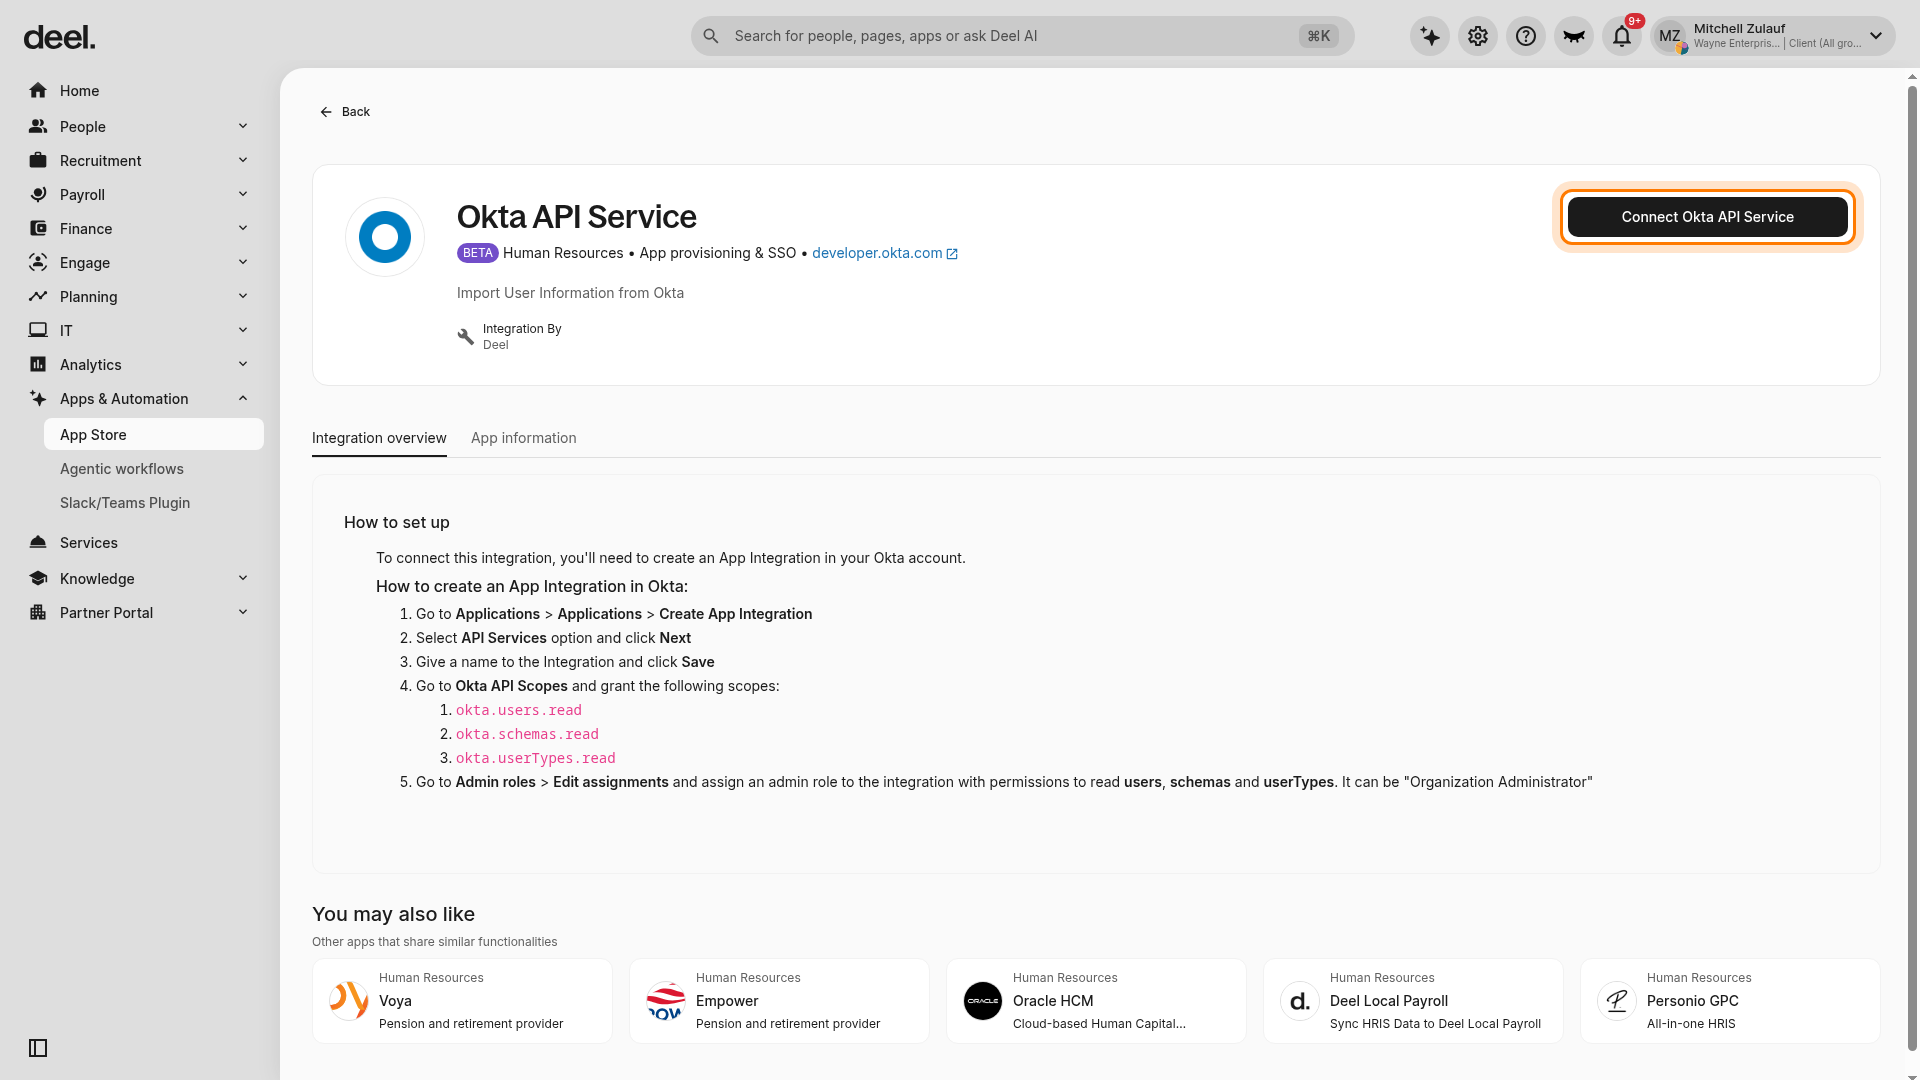Click the Recruitment briefcase icon

(38, 161)
